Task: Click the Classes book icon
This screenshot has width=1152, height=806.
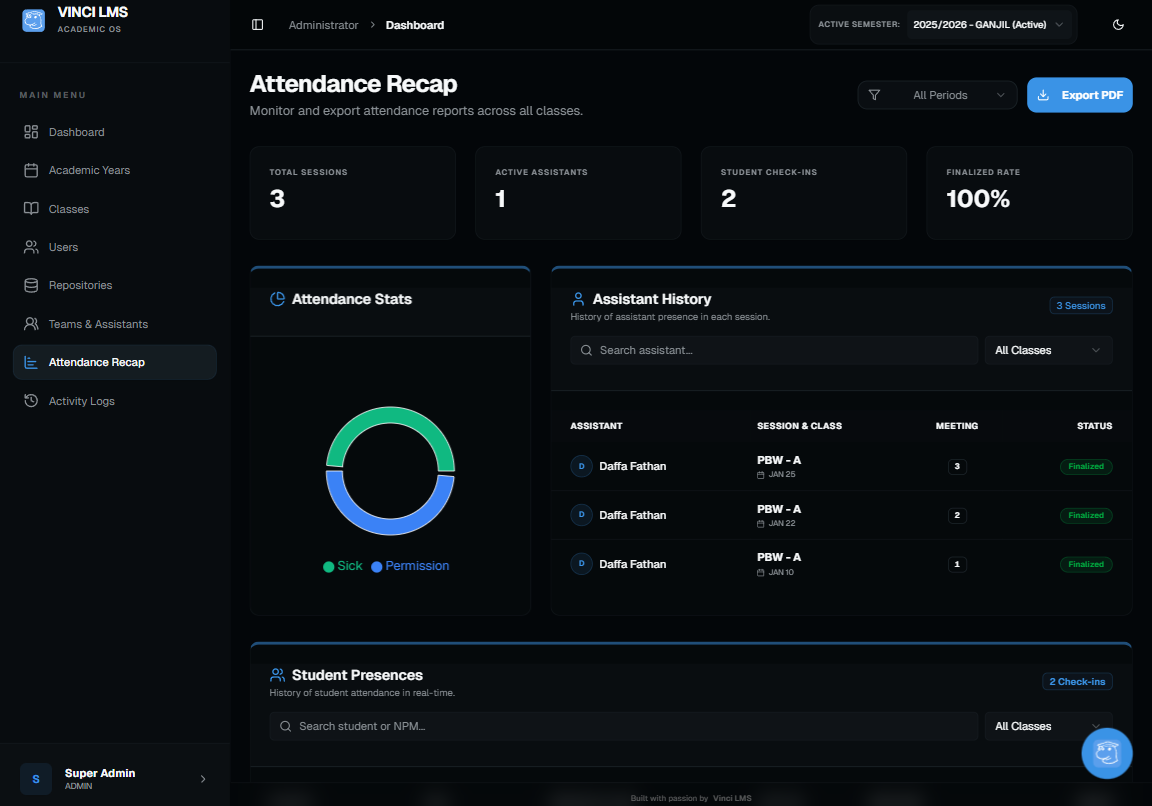Action: [x=31, y=209]
